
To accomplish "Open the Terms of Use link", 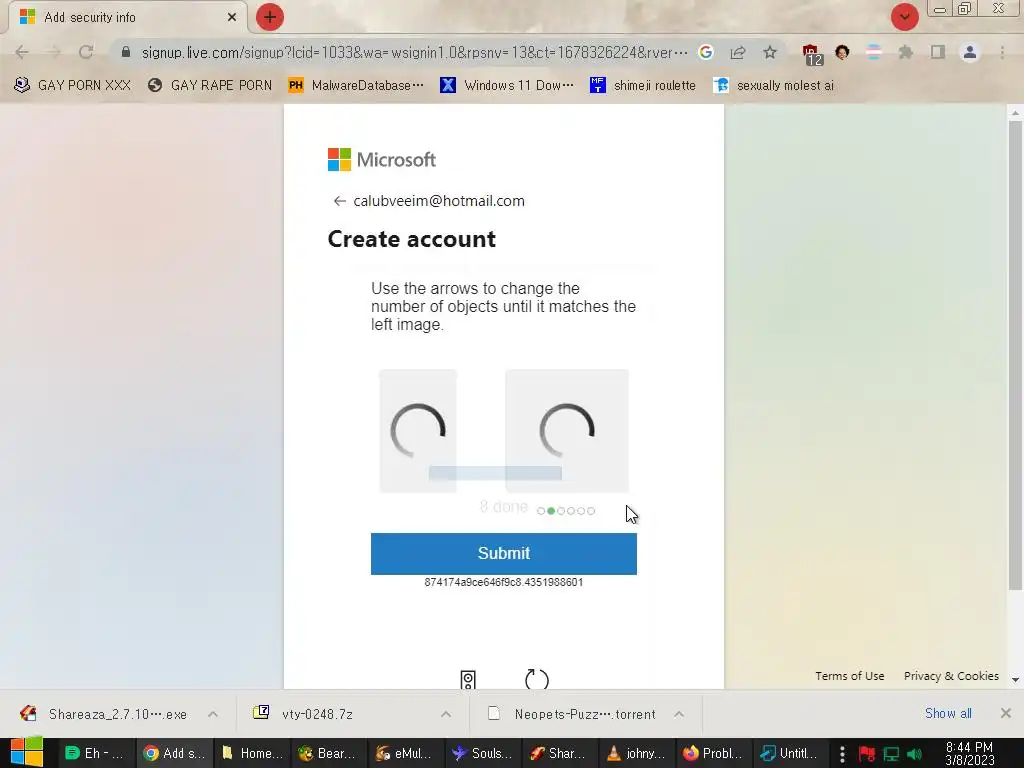I will click(849, 676).
